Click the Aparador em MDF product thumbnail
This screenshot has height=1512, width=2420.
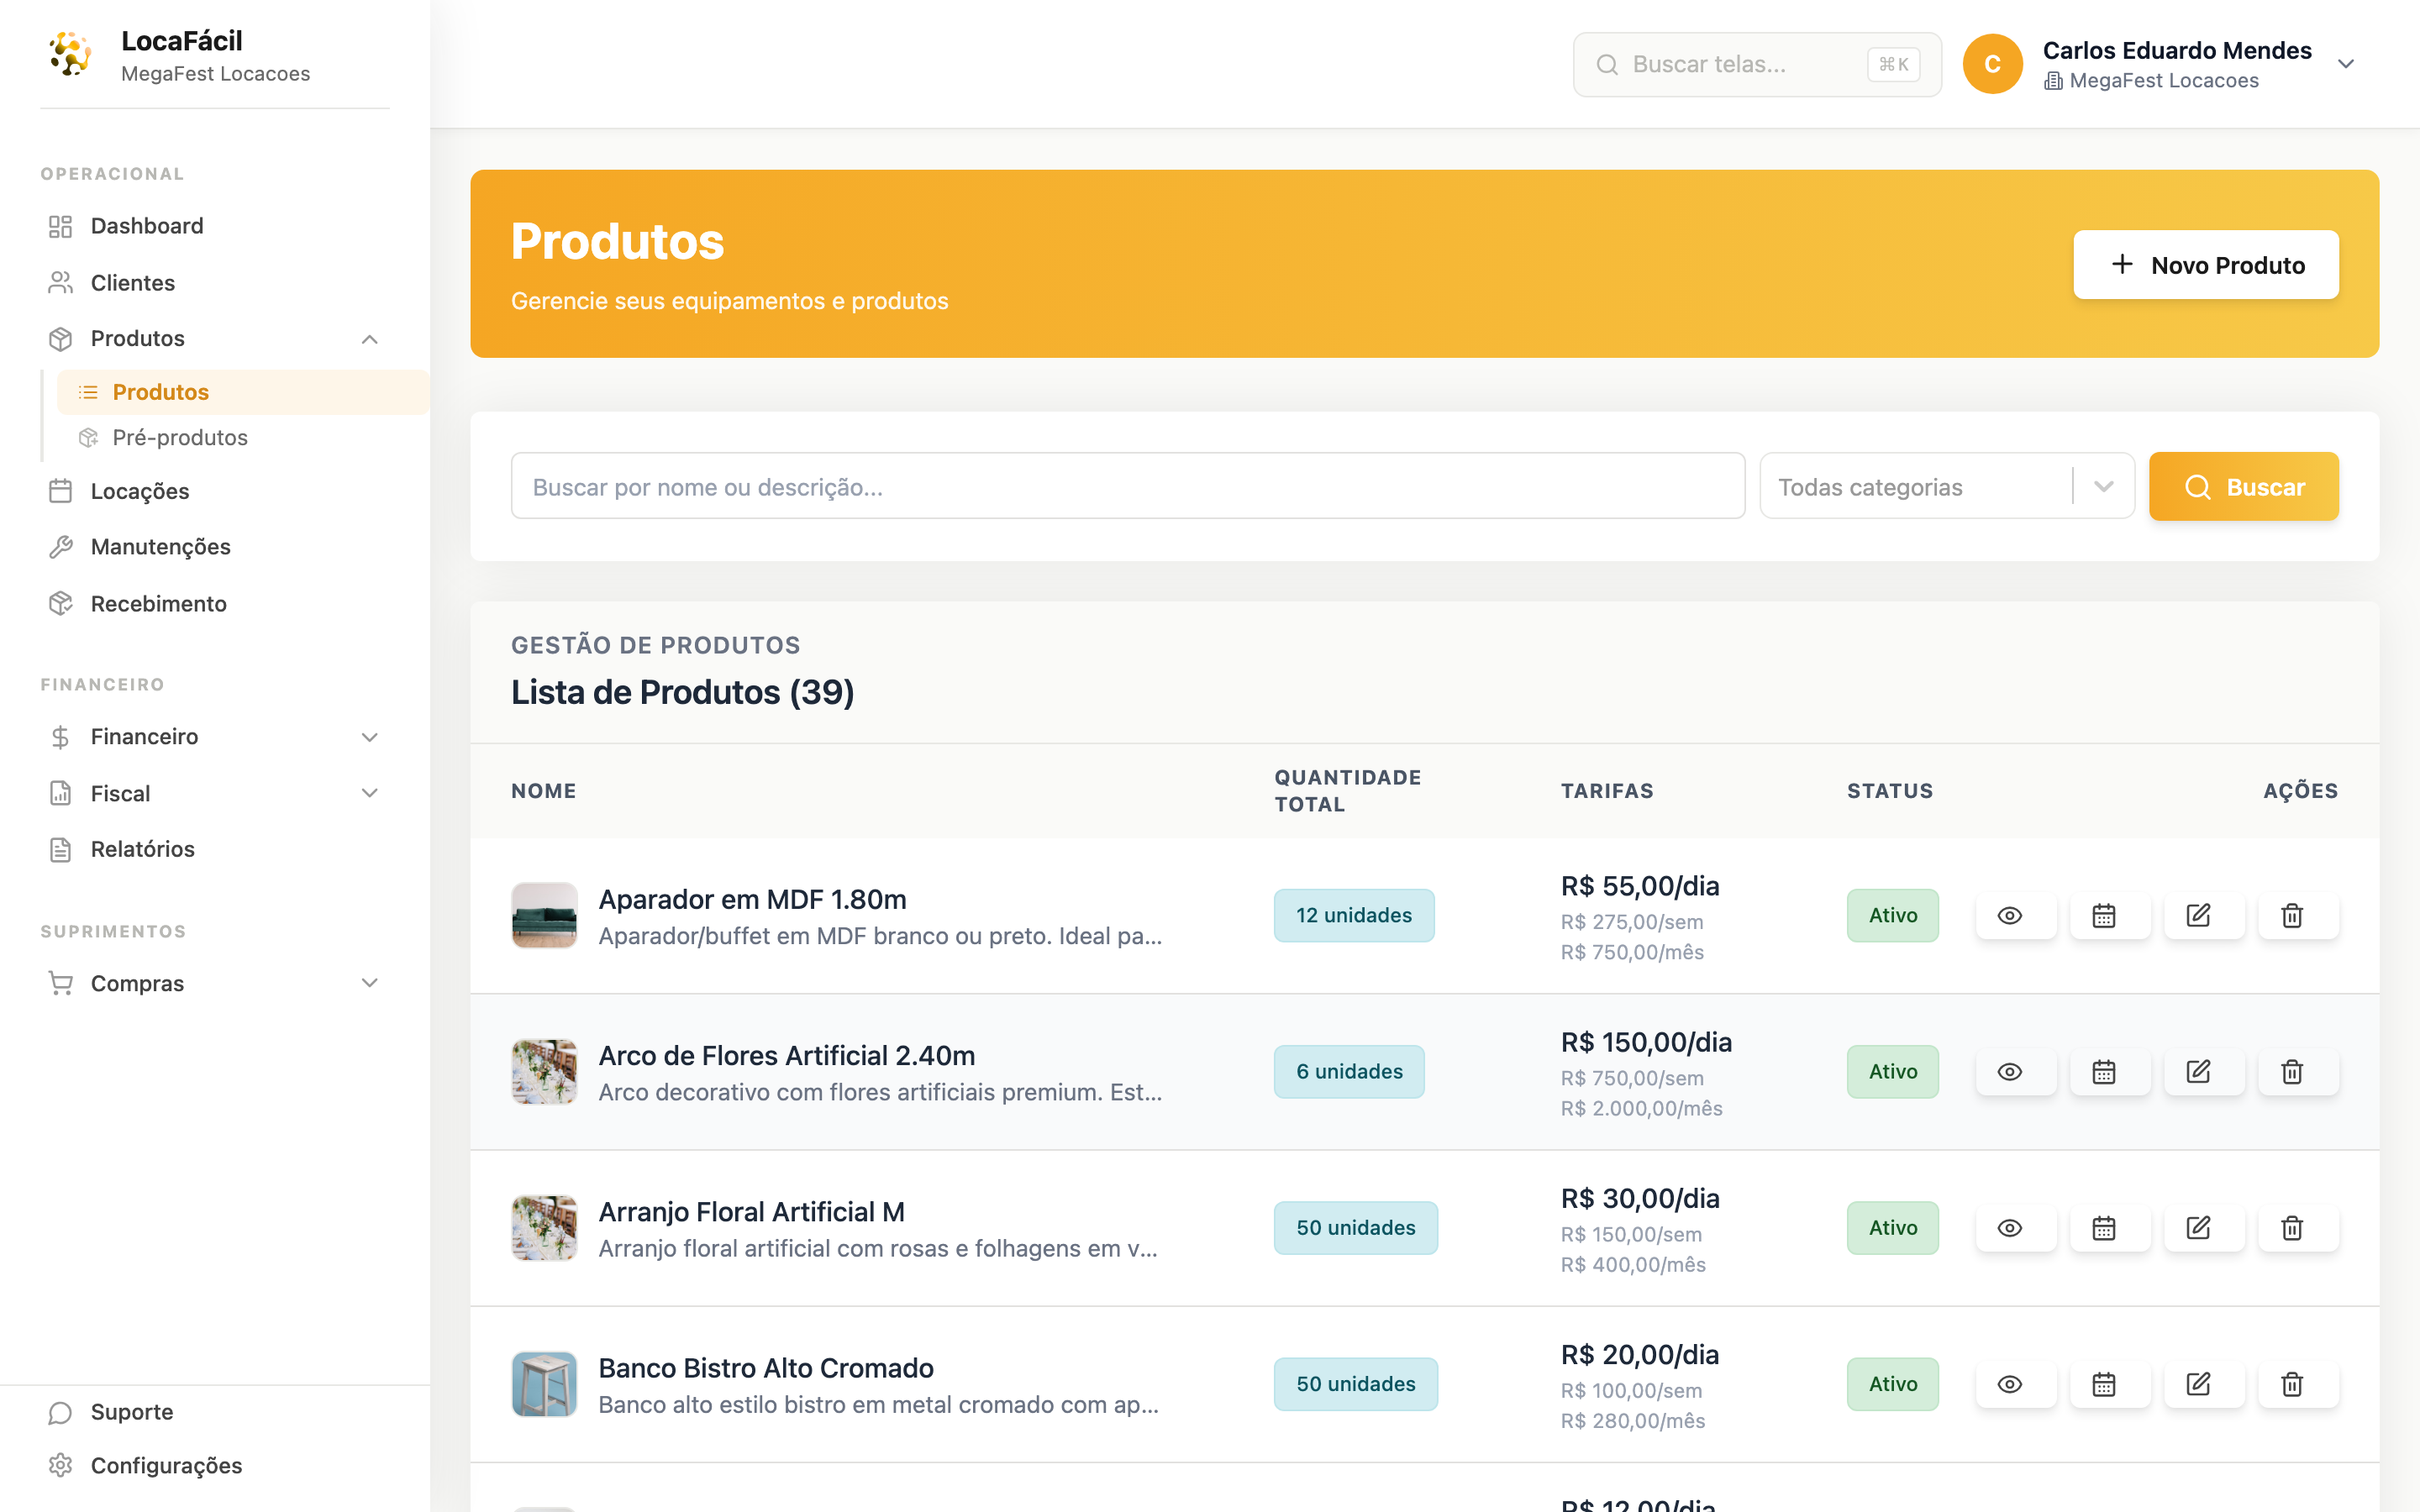pos(544,915)
